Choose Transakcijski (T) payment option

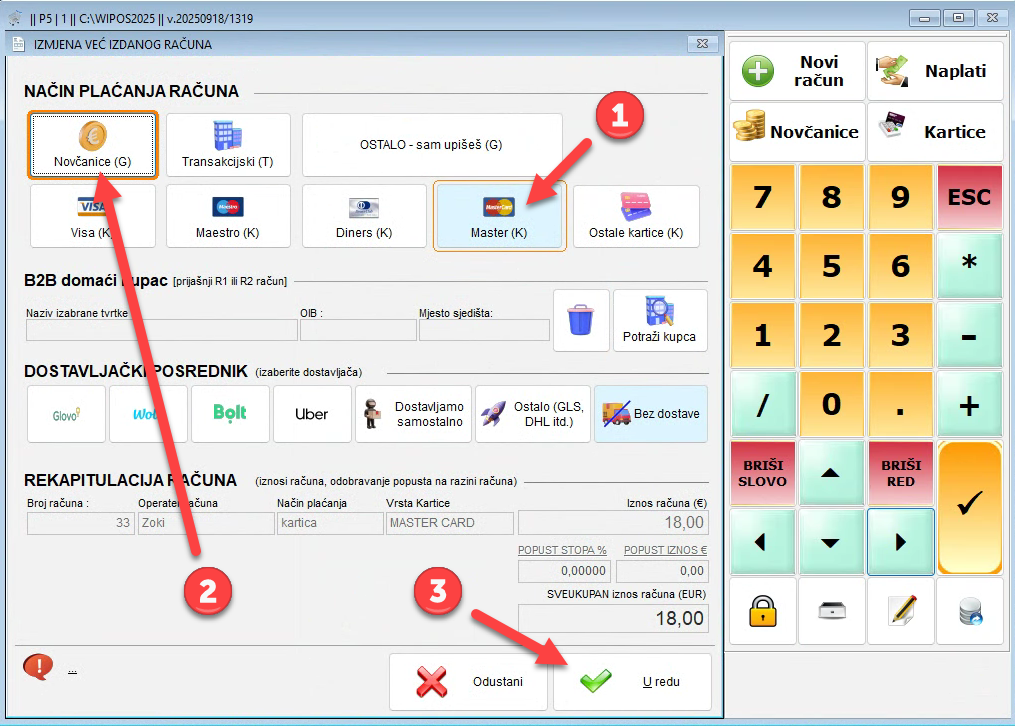pos(228,145)
